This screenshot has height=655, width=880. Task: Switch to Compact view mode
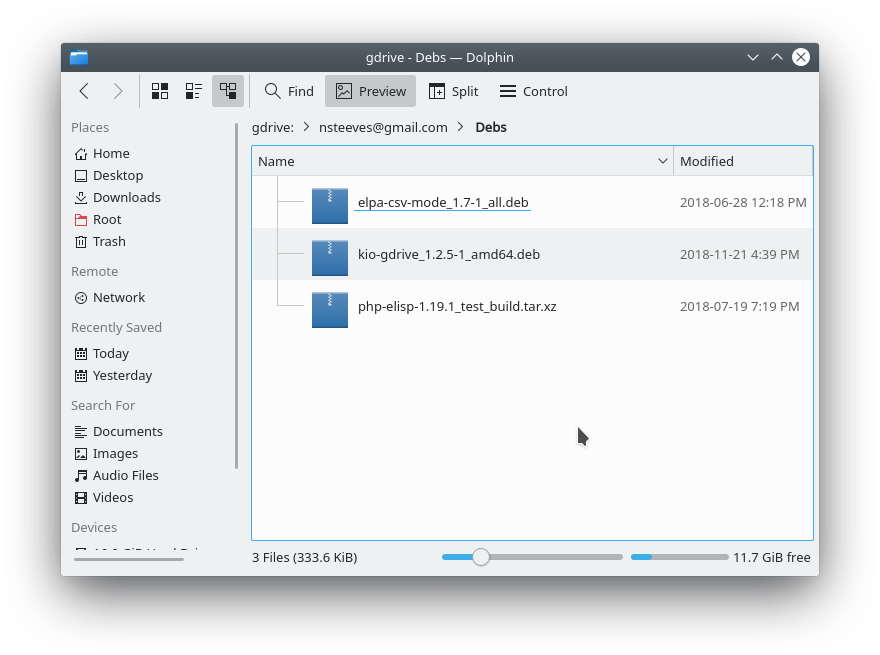click(x=194, y=91)
